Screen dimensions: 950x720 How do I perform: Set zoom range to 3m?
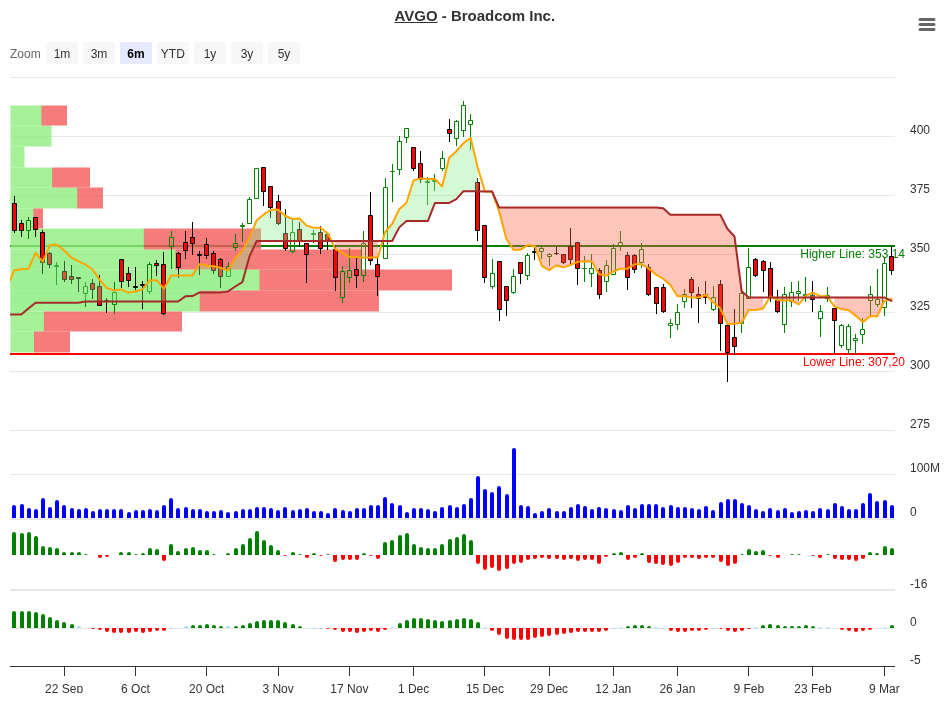click(99, 53)
